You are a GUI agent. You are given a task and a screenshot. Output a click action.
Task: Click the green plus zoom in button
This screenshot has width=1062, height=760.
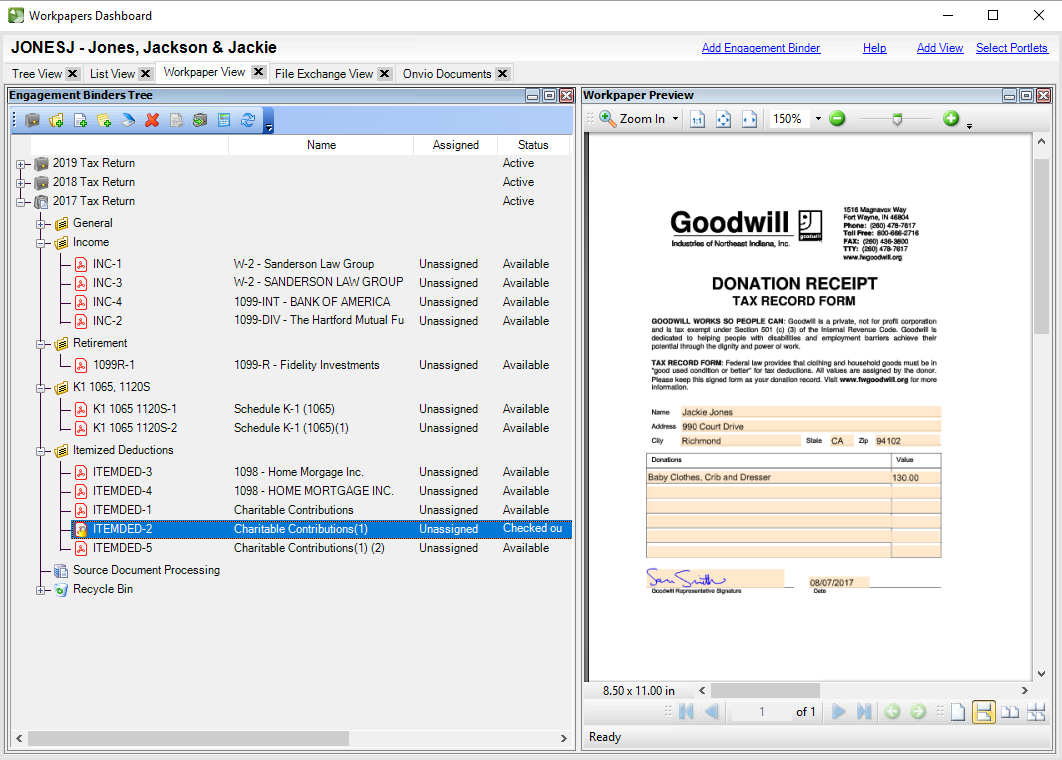click(x=950, y=119)
